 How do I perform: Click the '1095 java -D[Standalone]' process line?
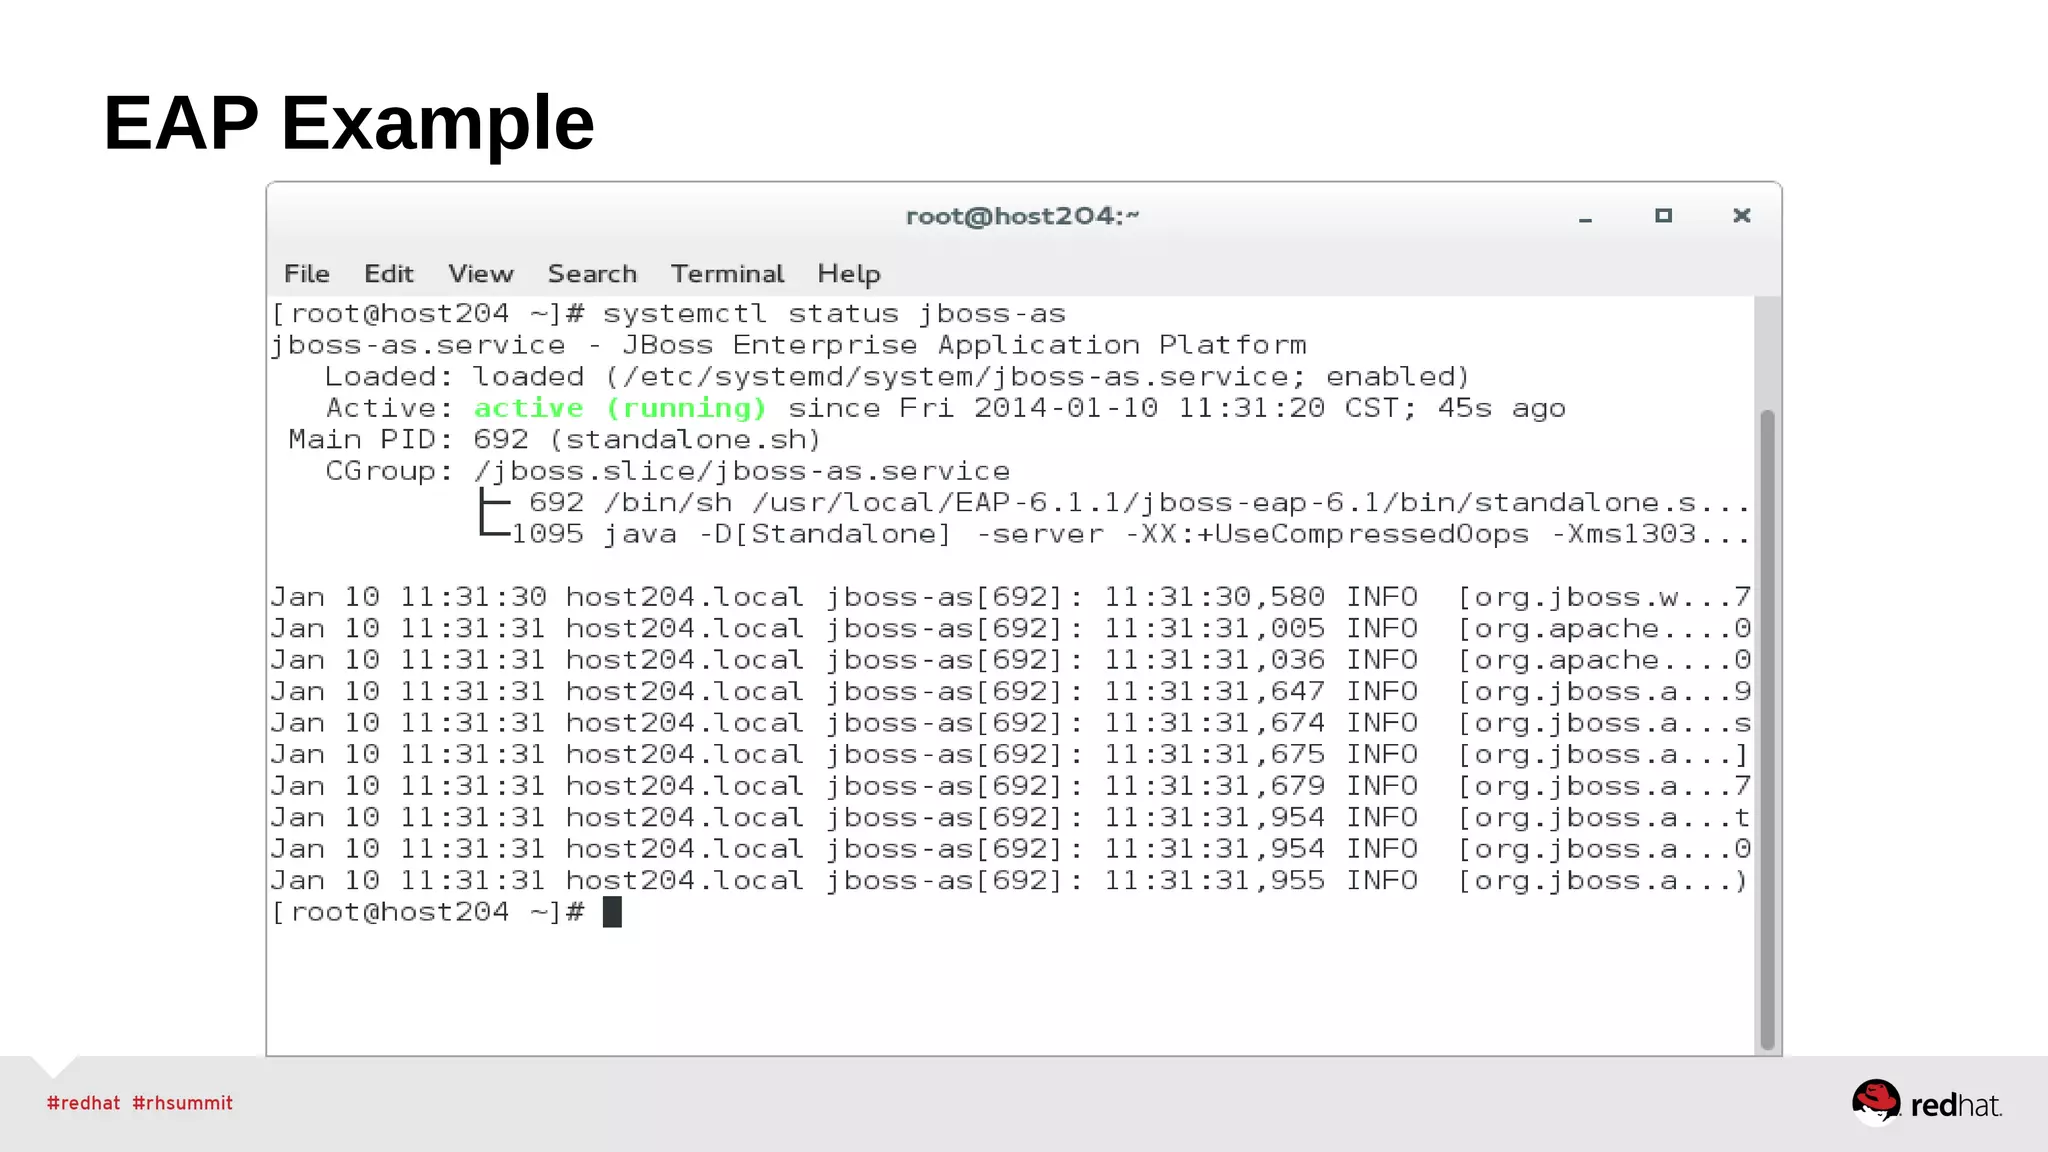[x=1130, y=535]
